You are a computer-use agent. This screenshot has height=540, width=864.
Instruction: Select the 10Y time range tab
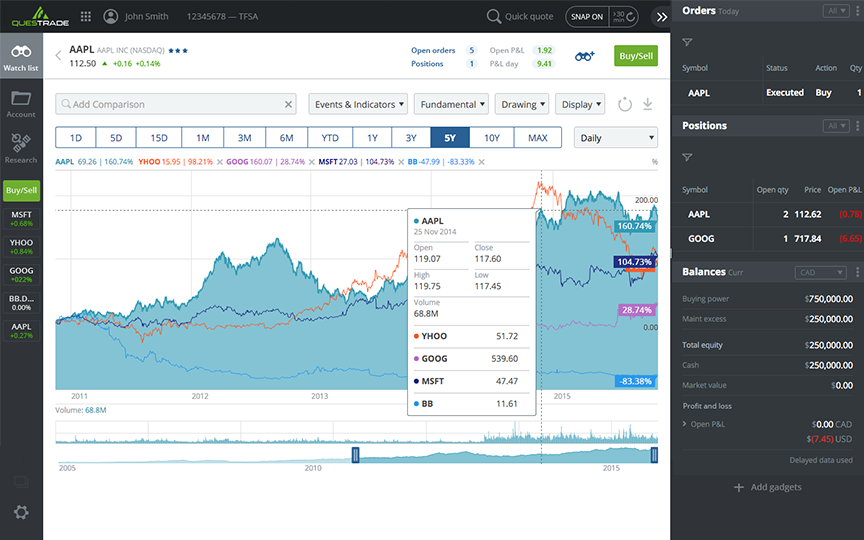coord(492,138)
